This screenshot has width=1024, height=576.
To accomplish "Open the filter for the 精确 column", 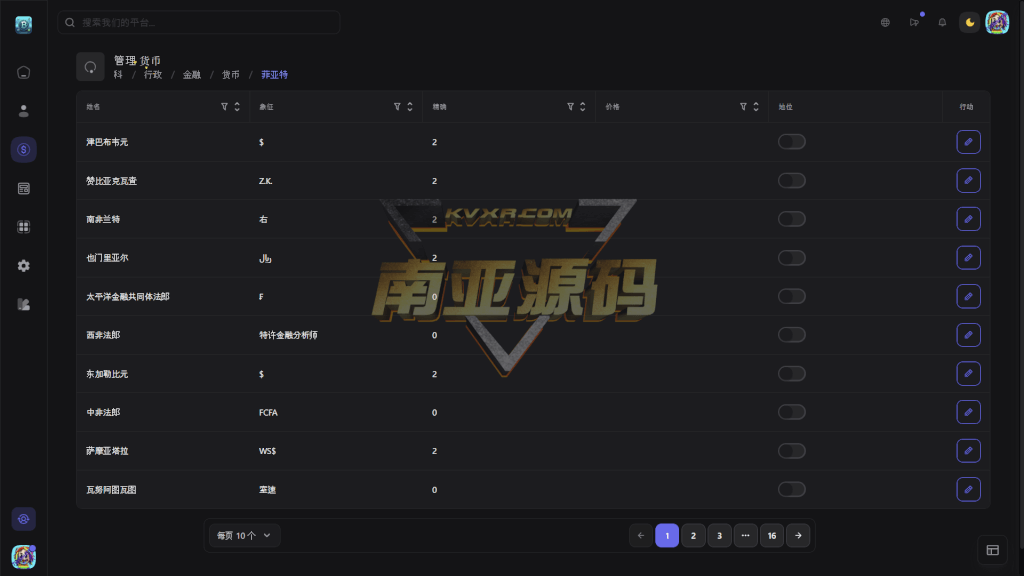I will tap(570, 106).
